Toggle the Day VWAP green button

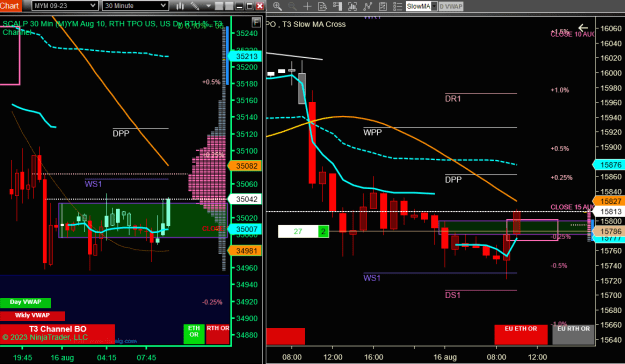(x=26, y=303)
